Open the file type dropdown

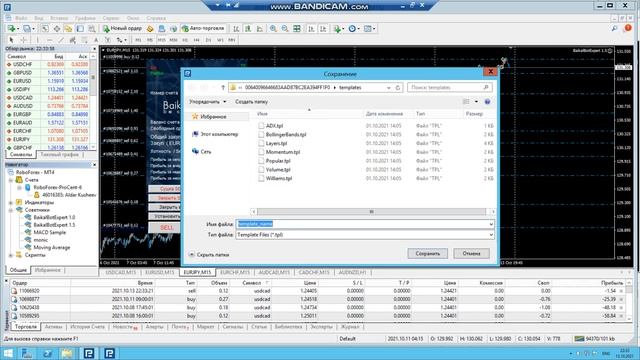[x=491, y=235]
